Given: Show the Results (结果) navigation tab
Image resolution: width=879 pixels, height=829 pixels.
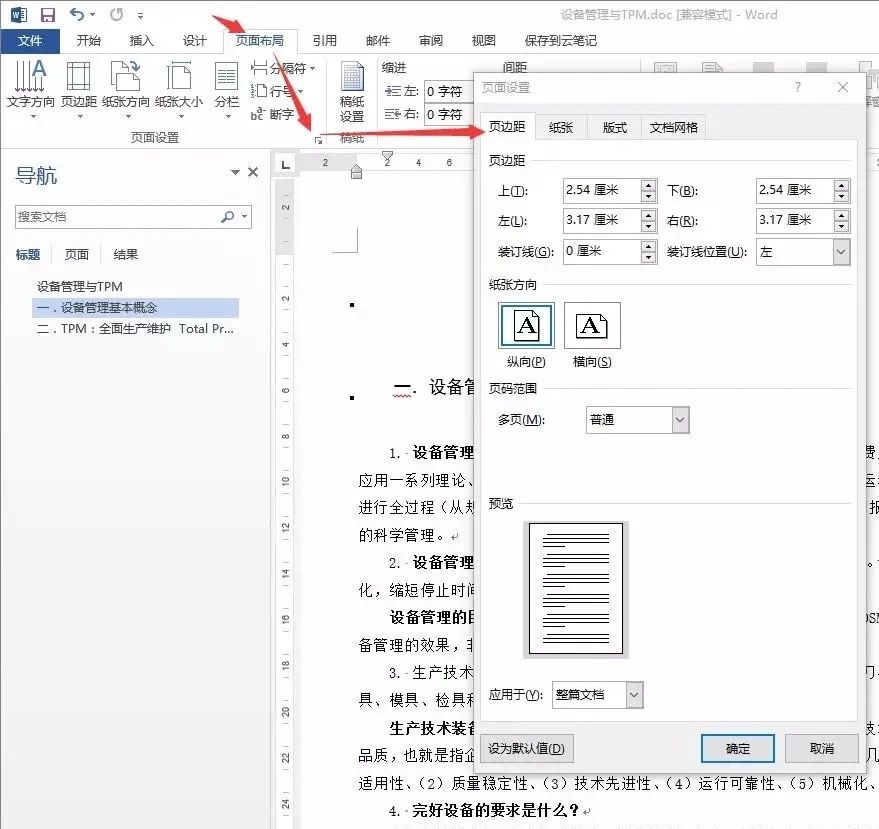Looking at the screenshot, I should pos(126,254).
